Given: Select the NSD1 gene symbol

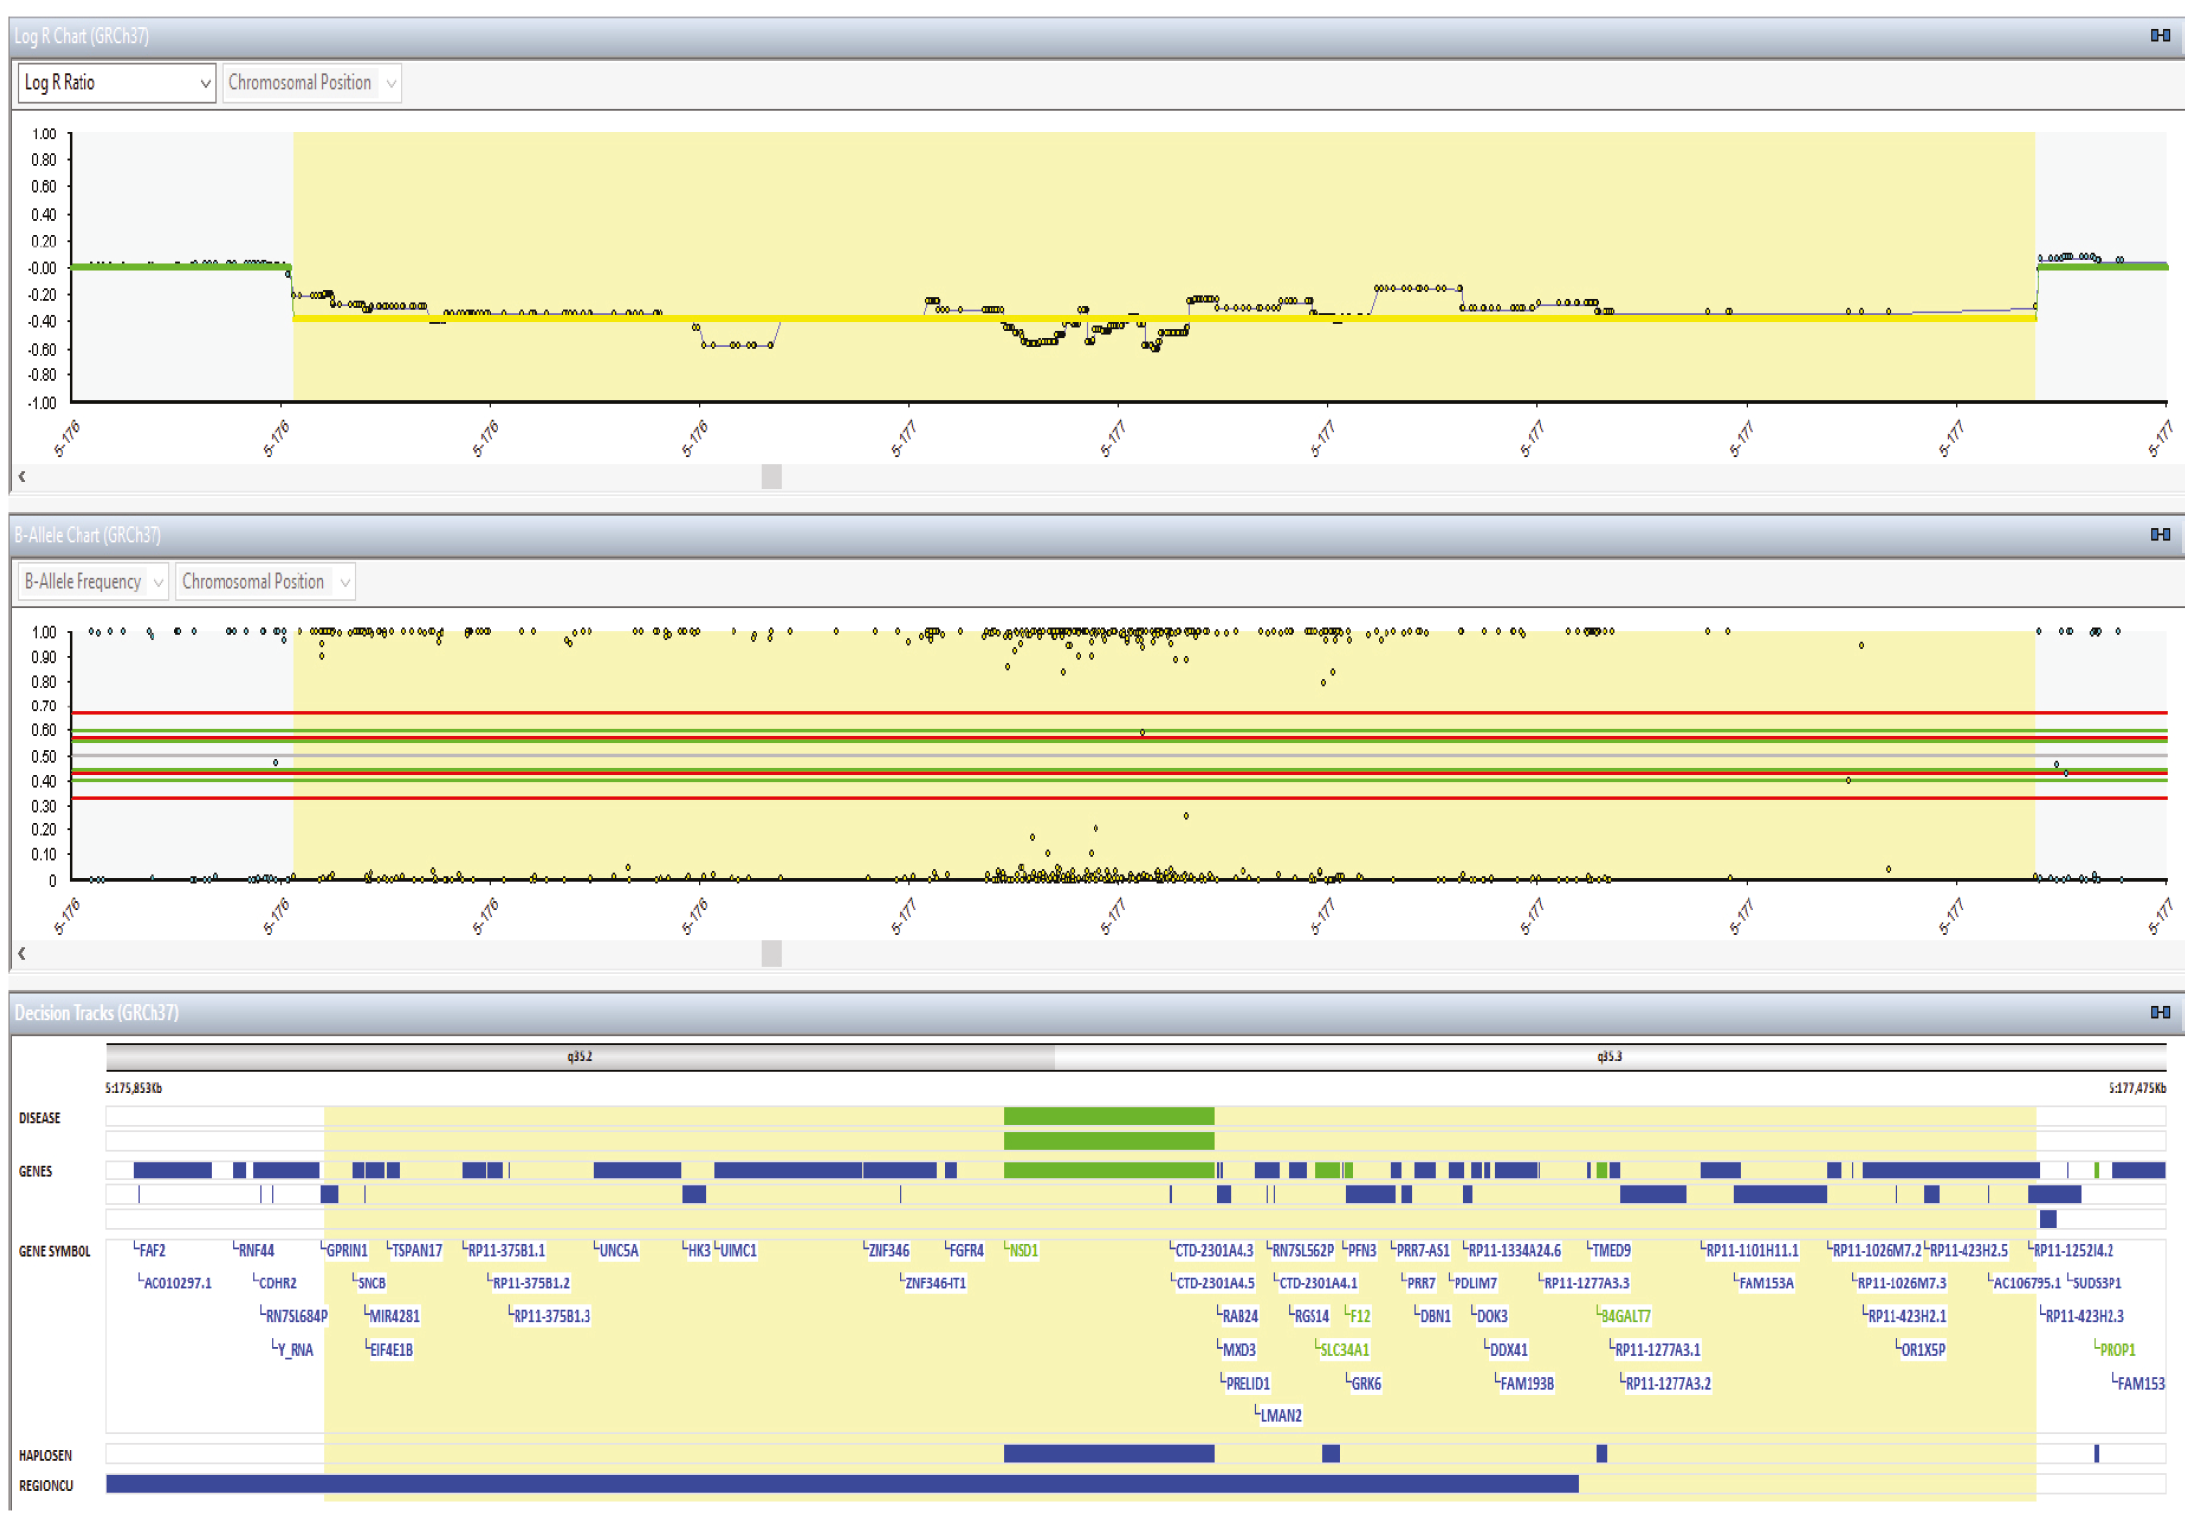Looking at the screenshot, I should [1024, 1251].
